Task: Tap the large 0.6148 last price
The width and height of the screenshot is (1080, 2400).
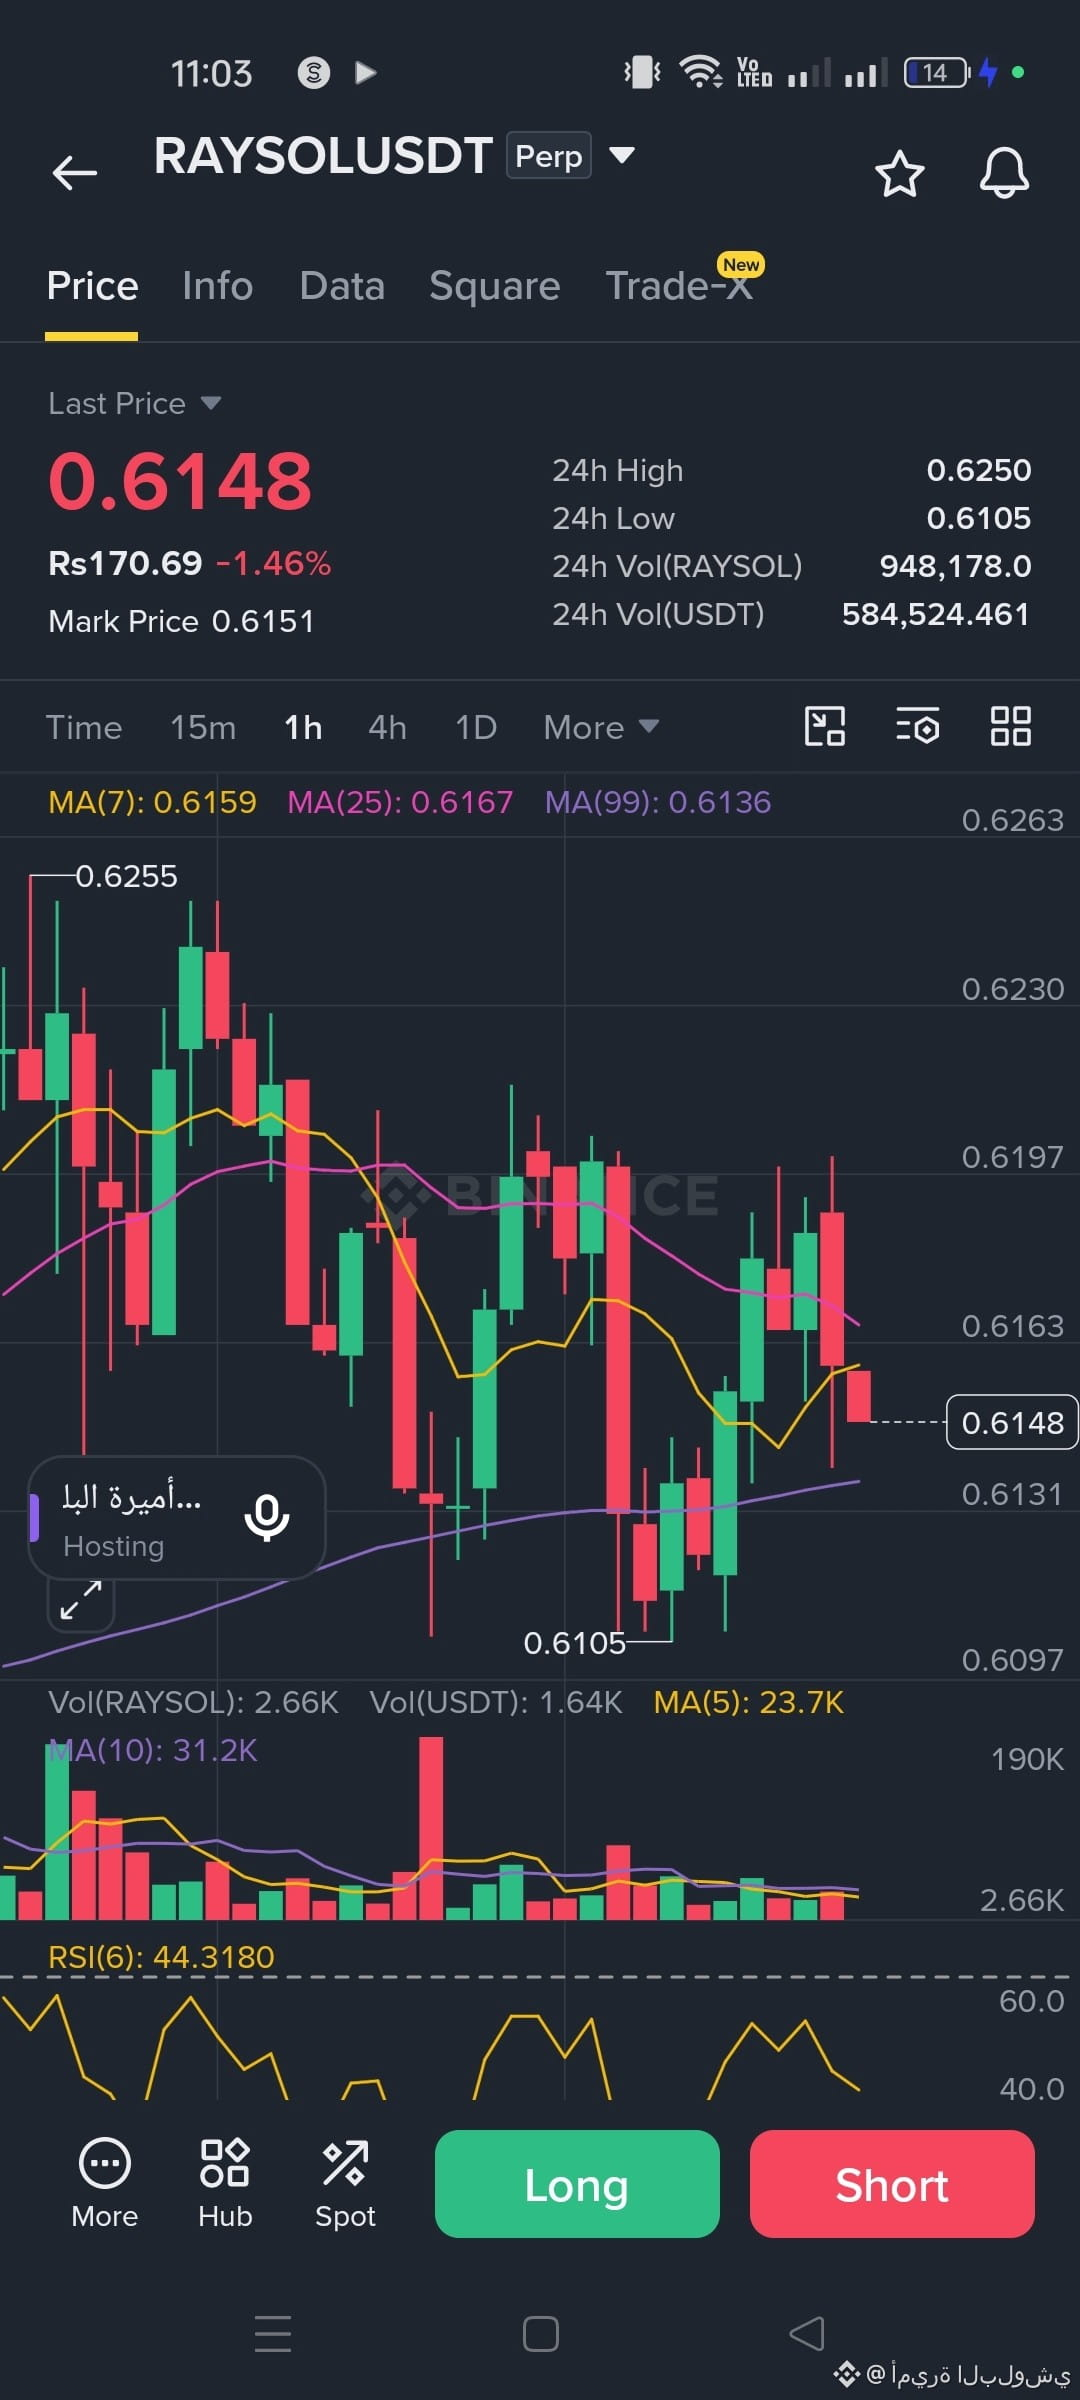Action: (180, 481)
